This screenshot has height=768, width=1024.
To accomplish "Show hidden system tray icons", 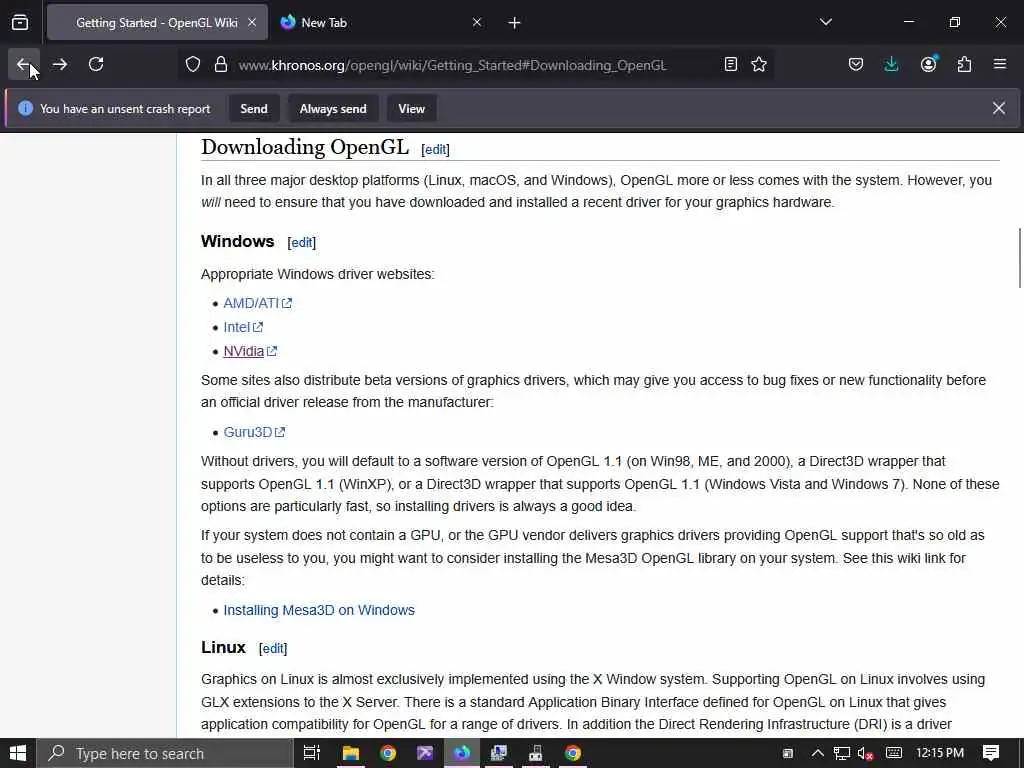I will point(817,754).
